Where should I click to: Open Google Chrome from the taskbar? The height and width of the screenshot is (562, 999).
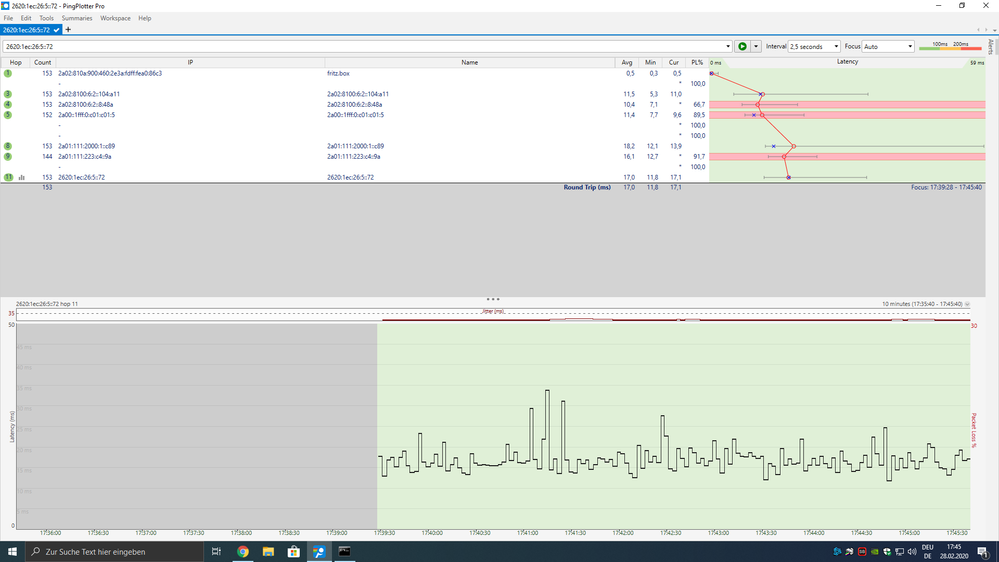tap(243, 552)
